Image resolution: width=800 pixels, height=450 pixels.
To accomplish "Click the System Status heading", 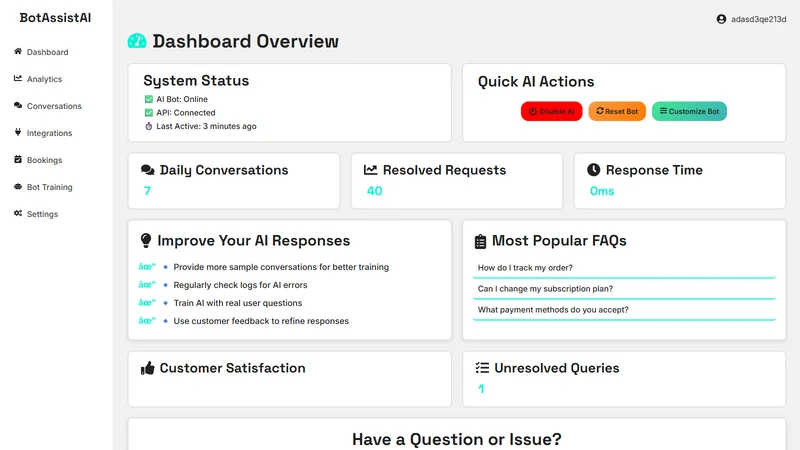I will pos(196,81).
